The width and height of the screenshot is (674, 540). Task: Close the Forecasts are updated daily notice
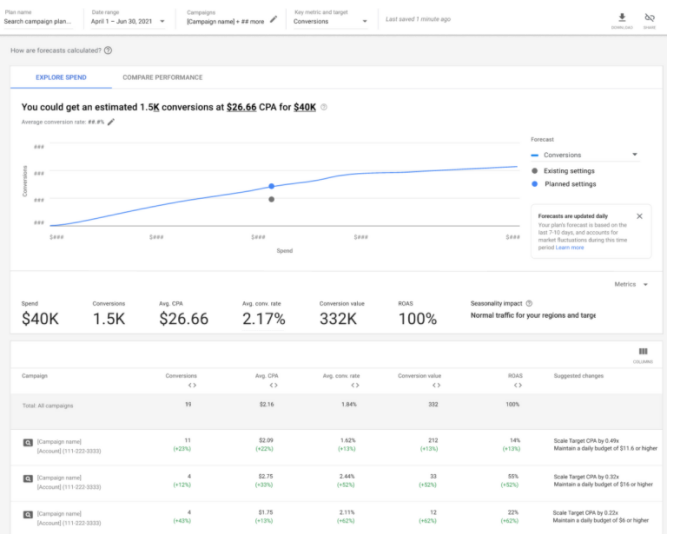[x=639, y=216]
